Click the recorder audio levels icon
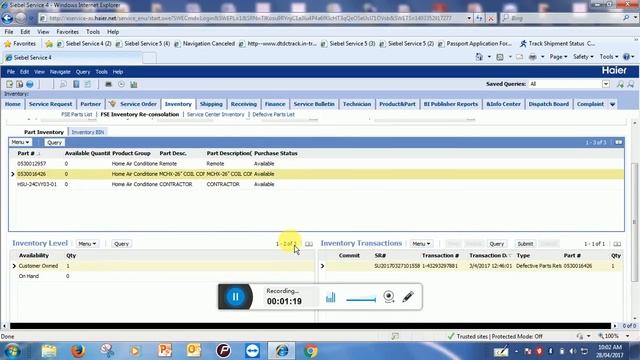 click(331, 297)
